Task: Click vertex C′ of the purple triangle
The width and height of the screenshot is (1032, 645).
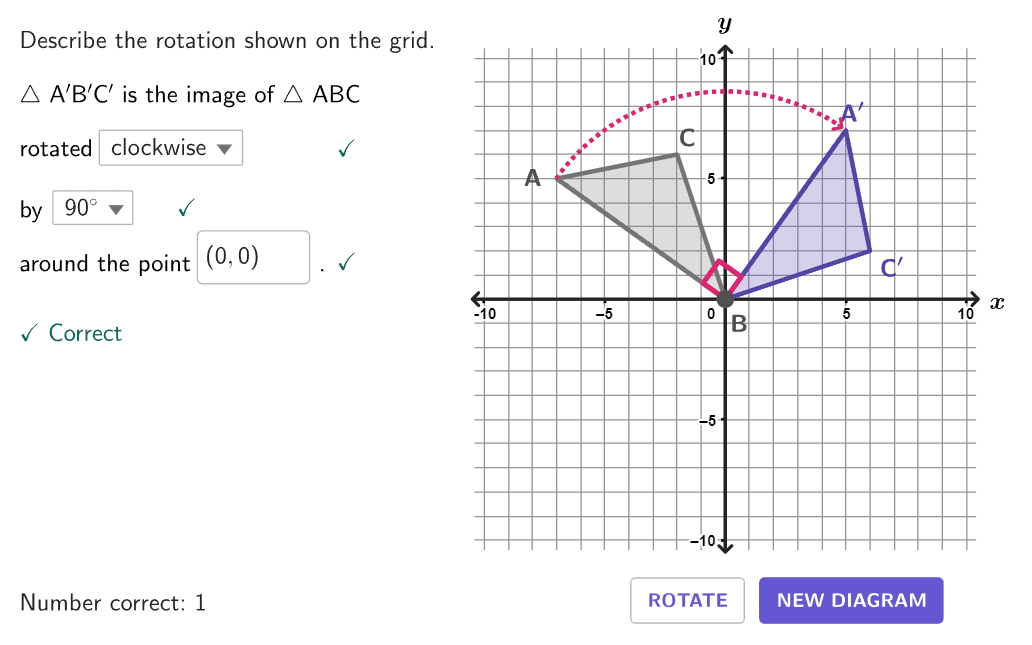Action: click(x=870, y=250)
